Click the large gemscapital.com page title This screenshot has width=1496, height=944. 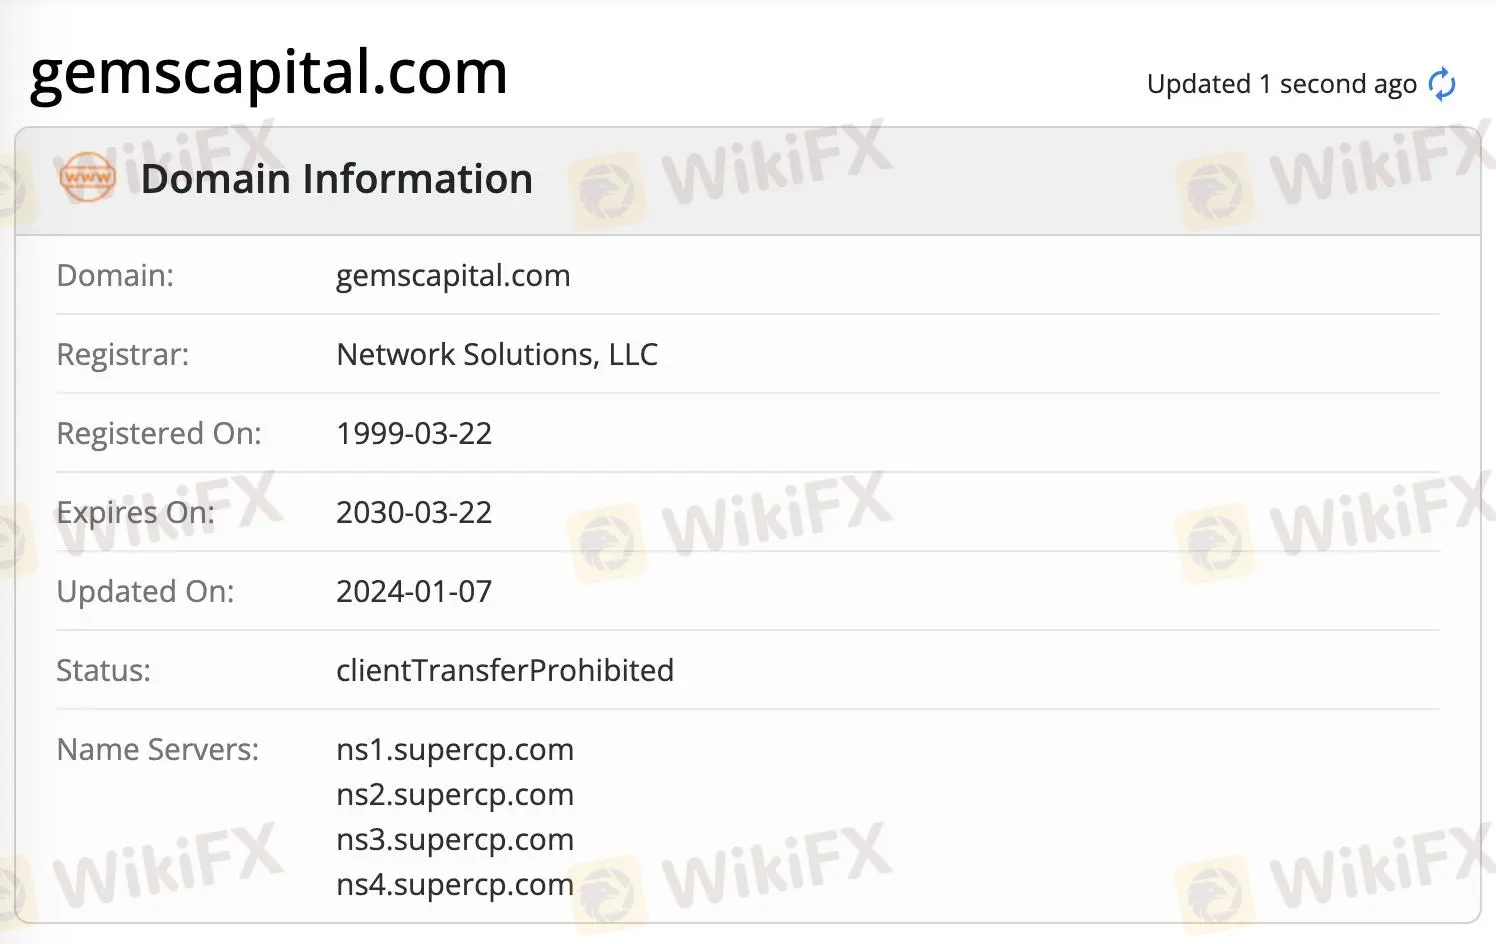(268, 72)
